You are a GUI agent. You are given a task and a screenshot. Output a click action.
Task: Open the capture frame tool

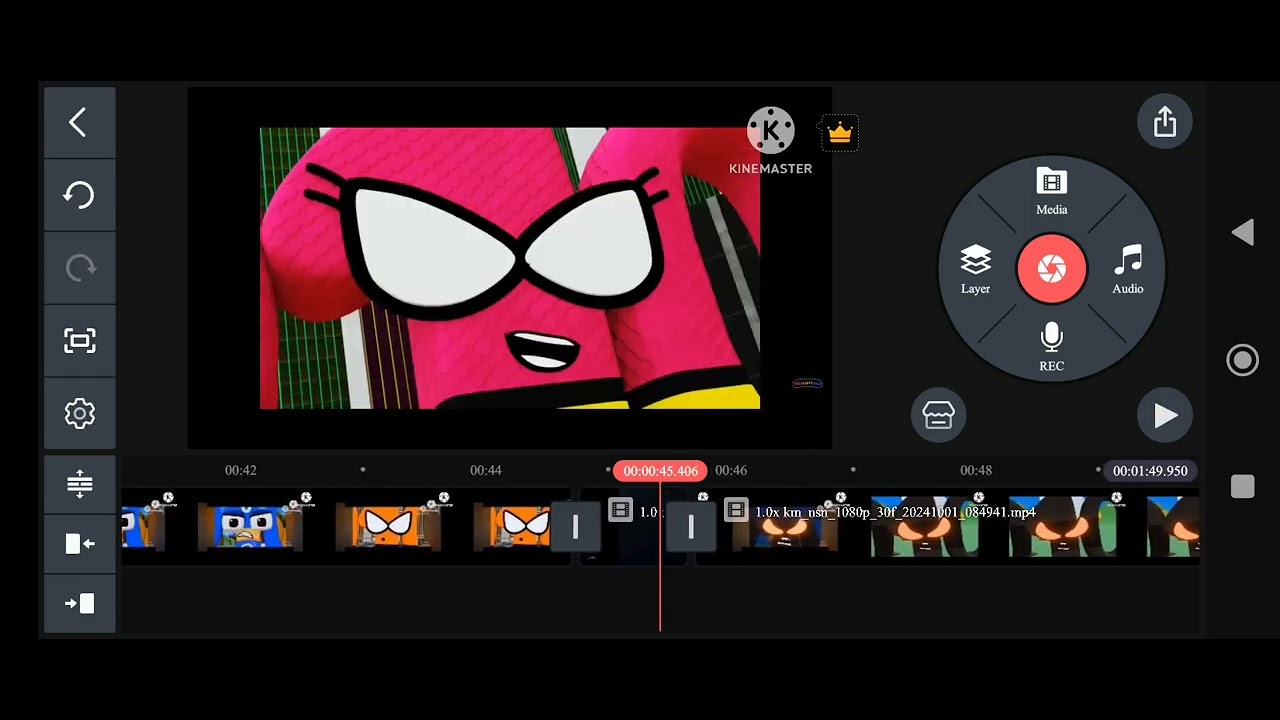(79, 341)
